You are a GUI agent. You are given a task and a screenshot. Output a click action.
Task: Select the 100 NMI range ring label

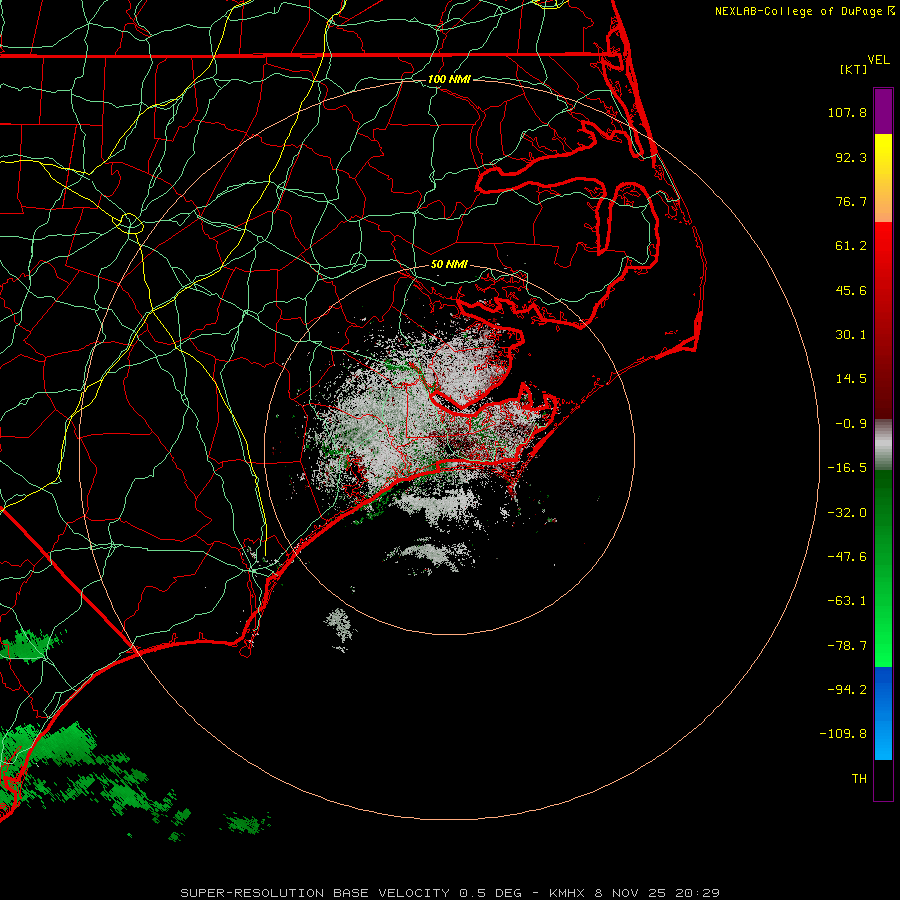point(449,79)
